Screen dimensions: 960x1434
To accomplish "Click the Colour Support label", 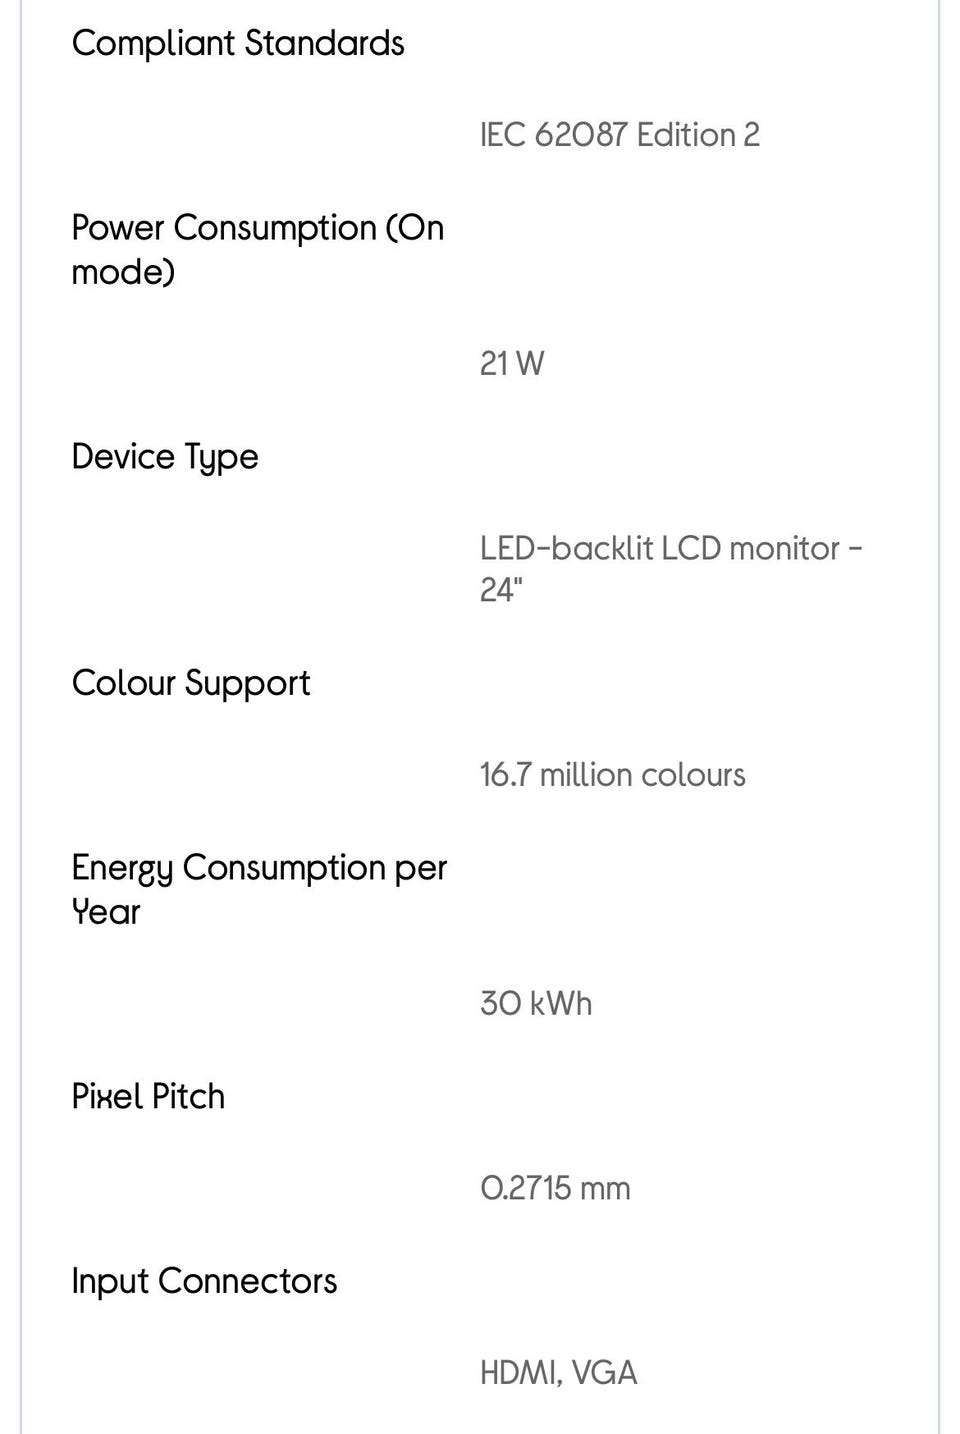I will point(191,683).
